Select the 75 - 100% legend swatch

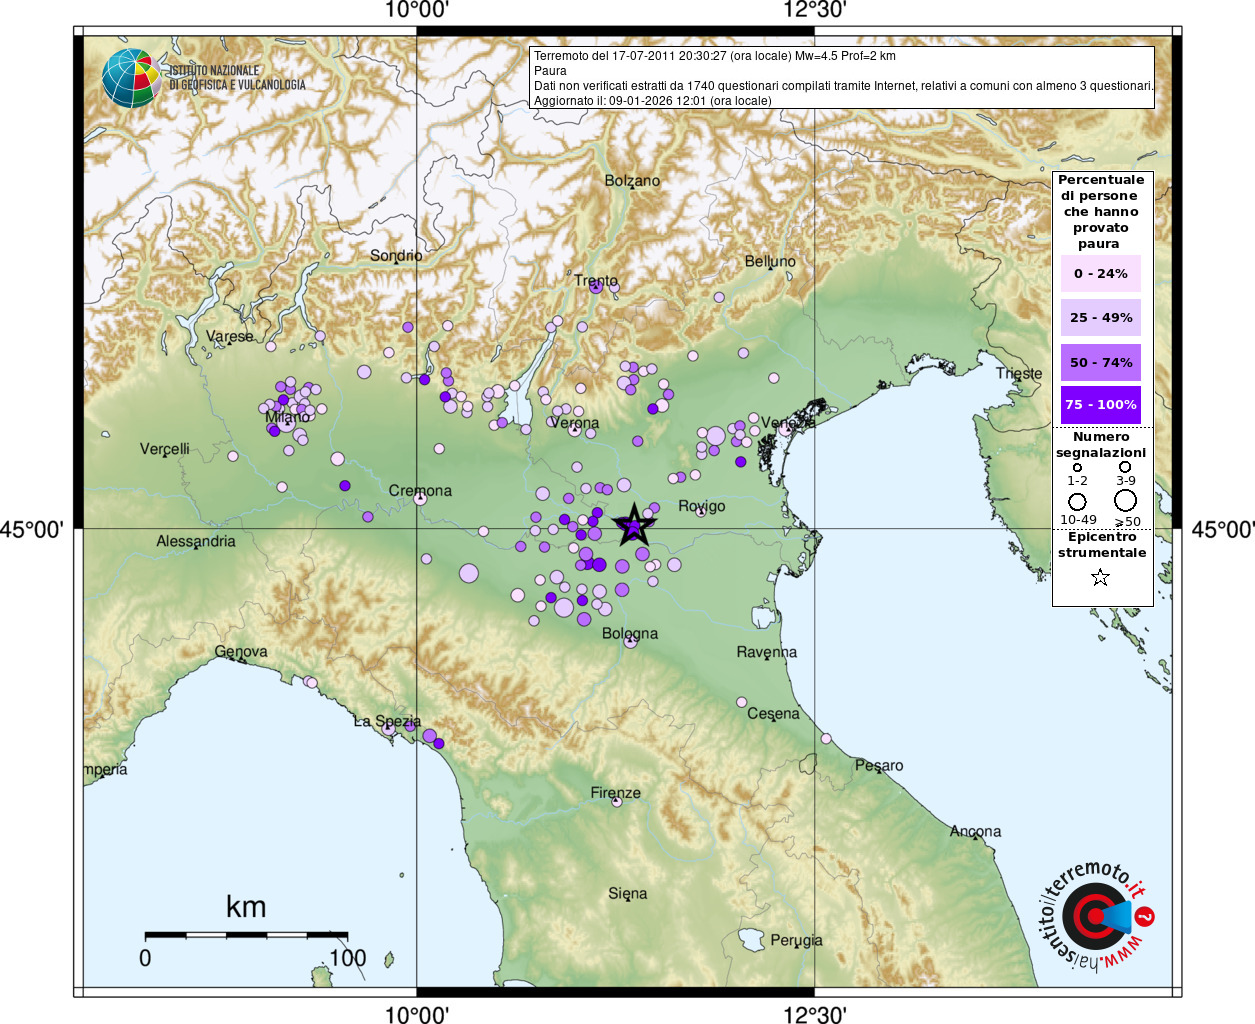tap(1100, 405)
